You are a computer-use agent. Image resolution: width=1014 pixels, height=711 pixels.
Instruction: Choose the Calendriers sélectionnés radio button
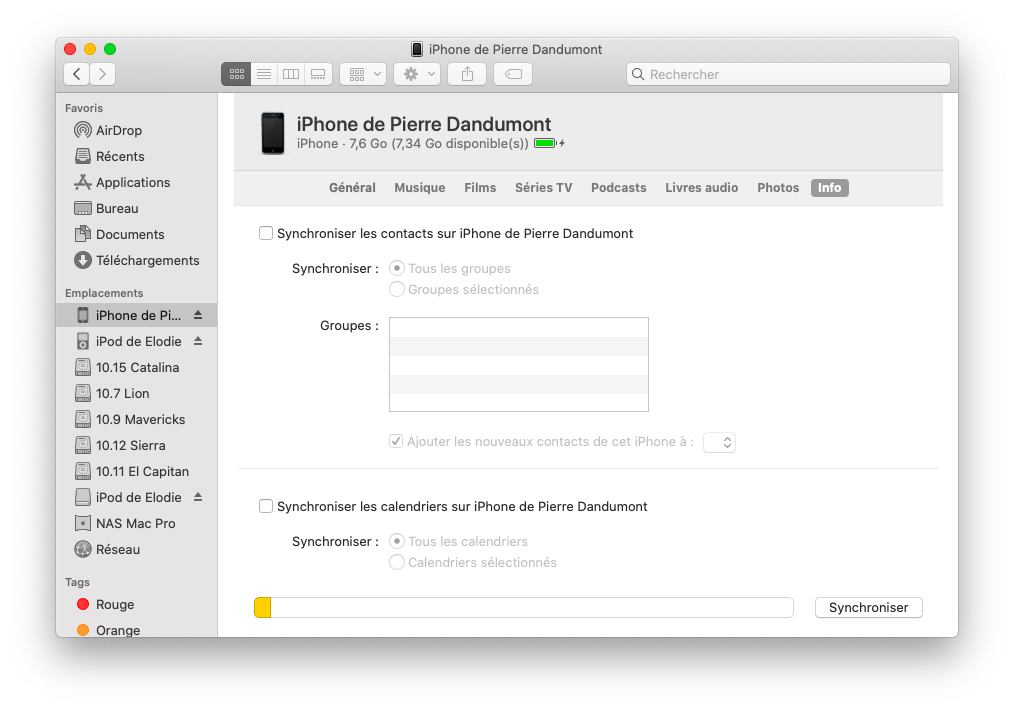tap(396, 562)
